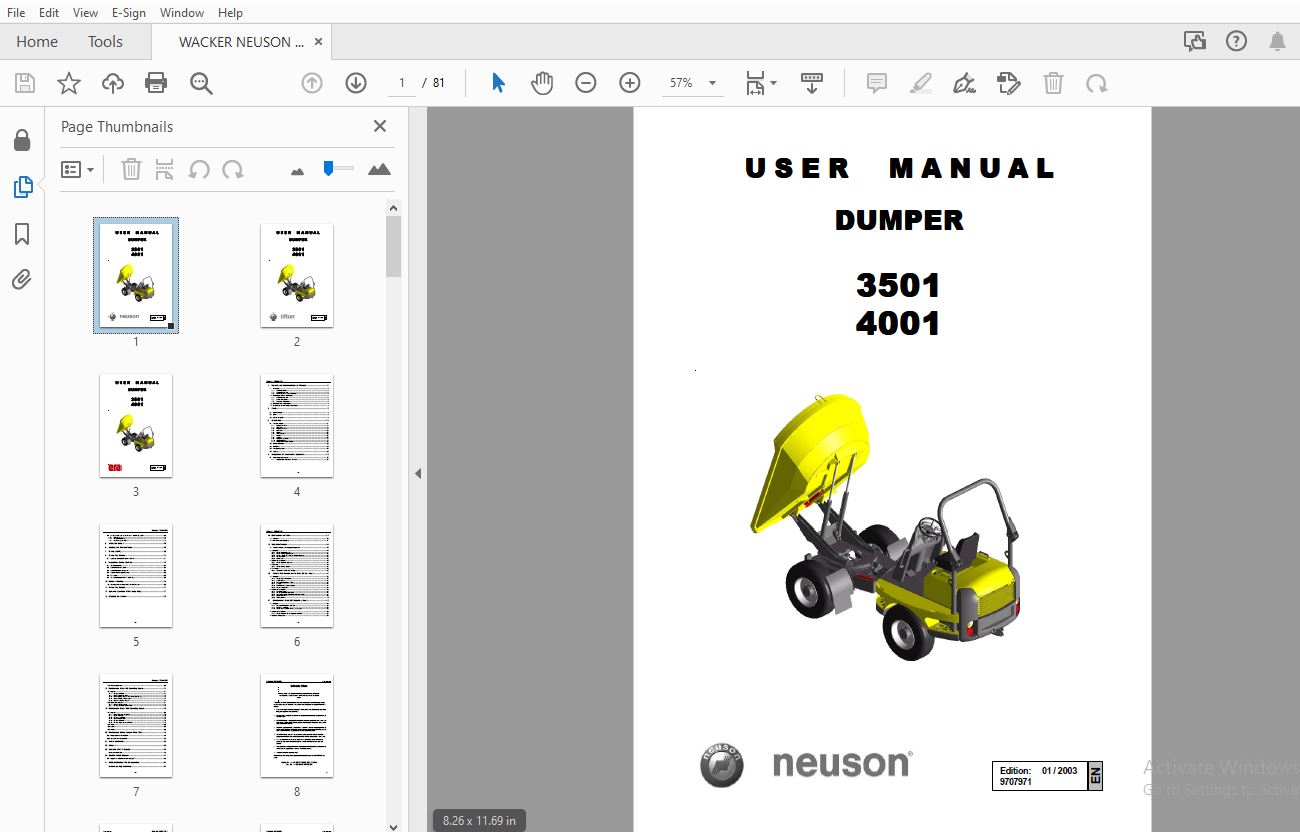Delete selected pages in thumbnails panel
The image size is (1300, 832).
coord(131,169)
